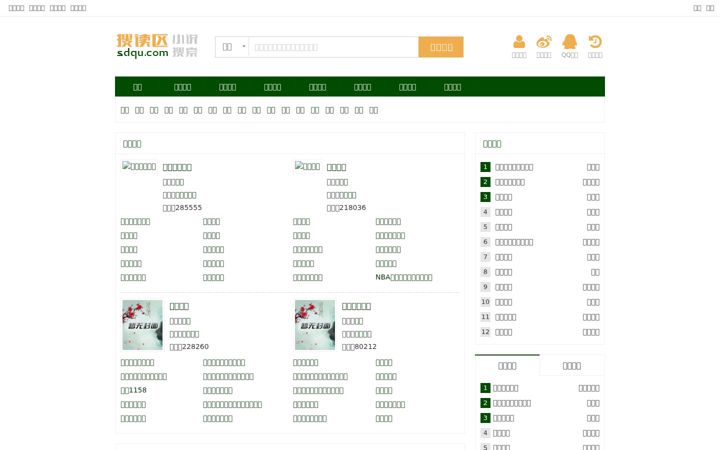
Task: Open the rank 7 entry in the ranking list
Action: click(x=503, y=257)
